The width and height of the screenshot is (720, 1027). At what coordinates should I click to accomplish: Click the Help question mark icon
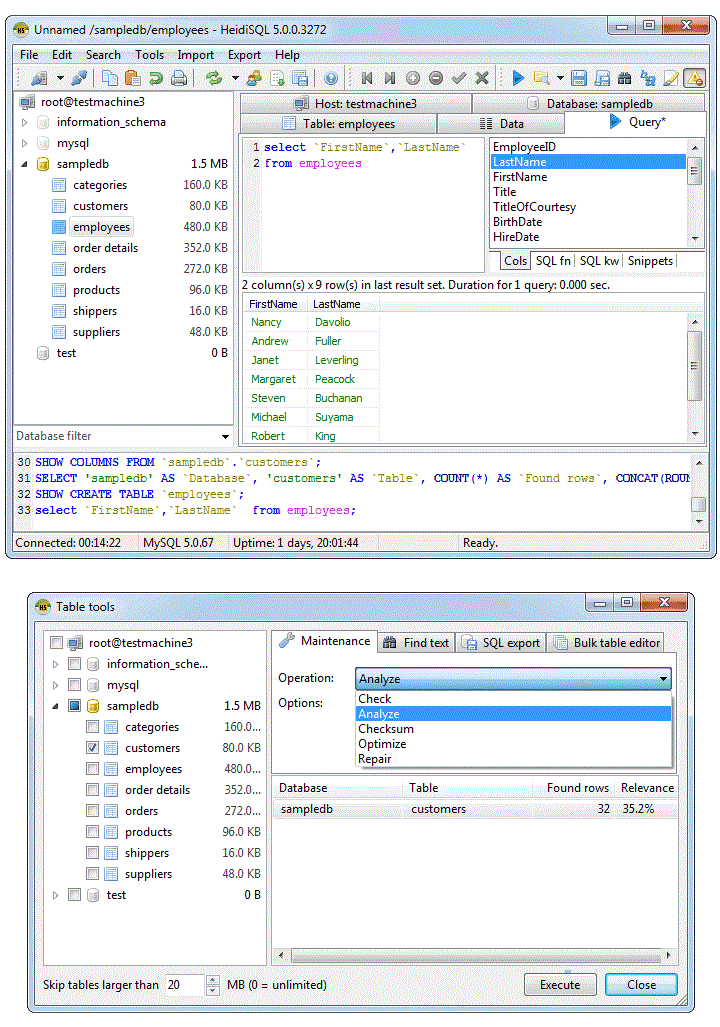click(331, 78)
